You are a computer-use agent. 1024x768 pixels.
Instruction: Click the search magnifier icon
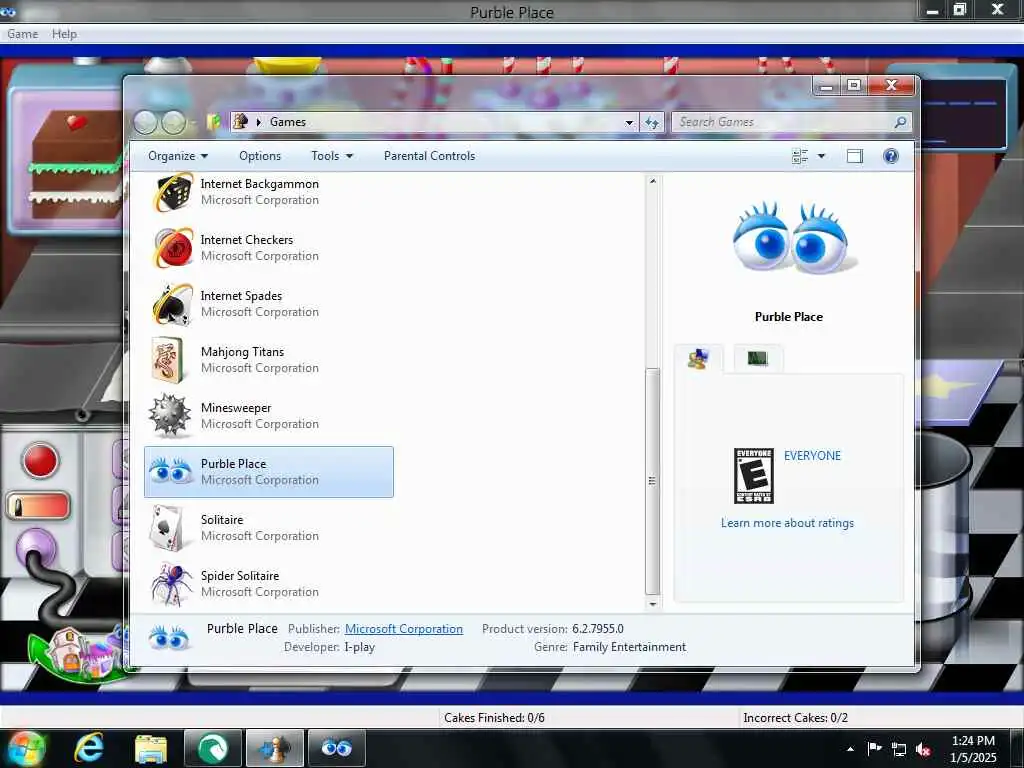coord(900,122)
